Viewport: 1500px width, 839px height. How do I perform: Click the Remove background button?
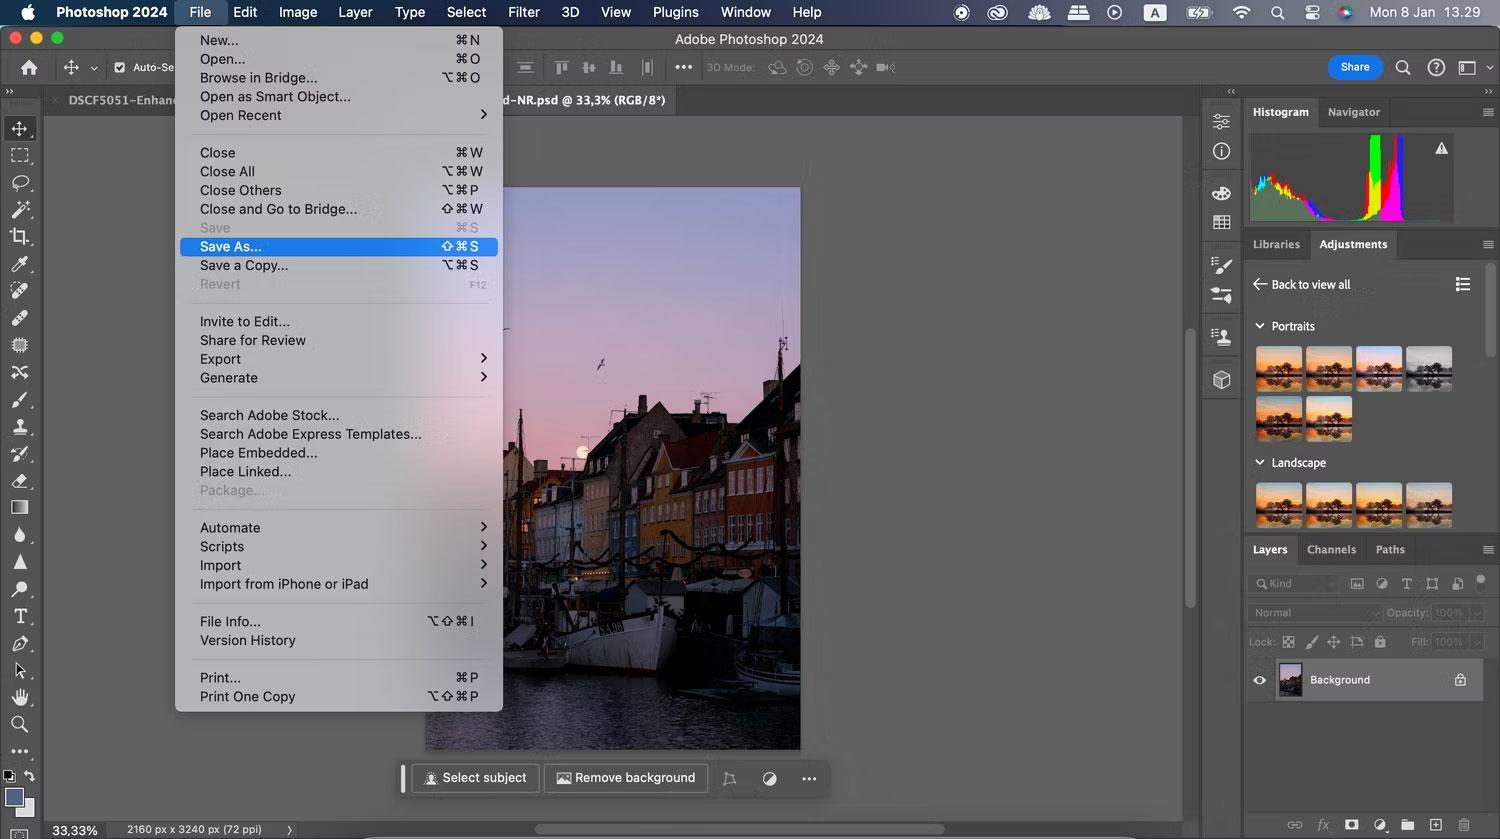tap(625, 778)
